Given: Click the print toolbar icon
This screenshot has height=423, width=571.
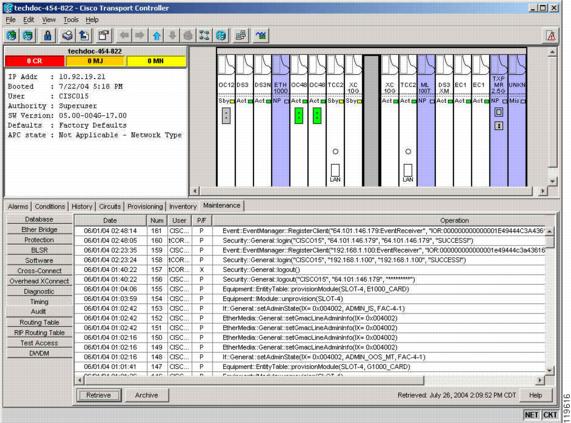Looking at the screenshot, I should 68,35.
